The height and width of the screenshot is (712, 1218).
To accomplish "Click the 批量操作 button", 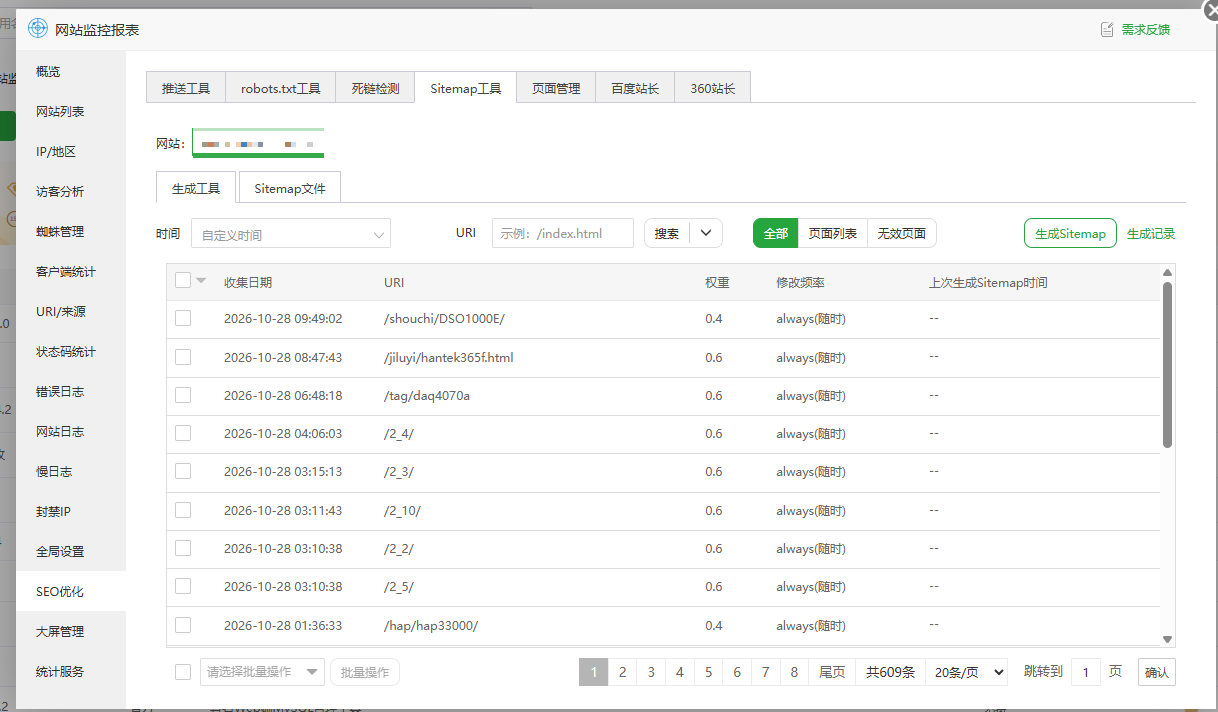I will pyautogui.click(x=365, y=672).
